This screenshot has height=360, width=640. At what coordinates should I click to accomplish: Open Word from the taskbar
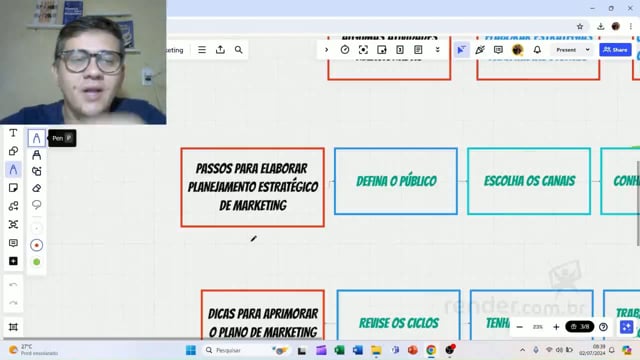358,350
